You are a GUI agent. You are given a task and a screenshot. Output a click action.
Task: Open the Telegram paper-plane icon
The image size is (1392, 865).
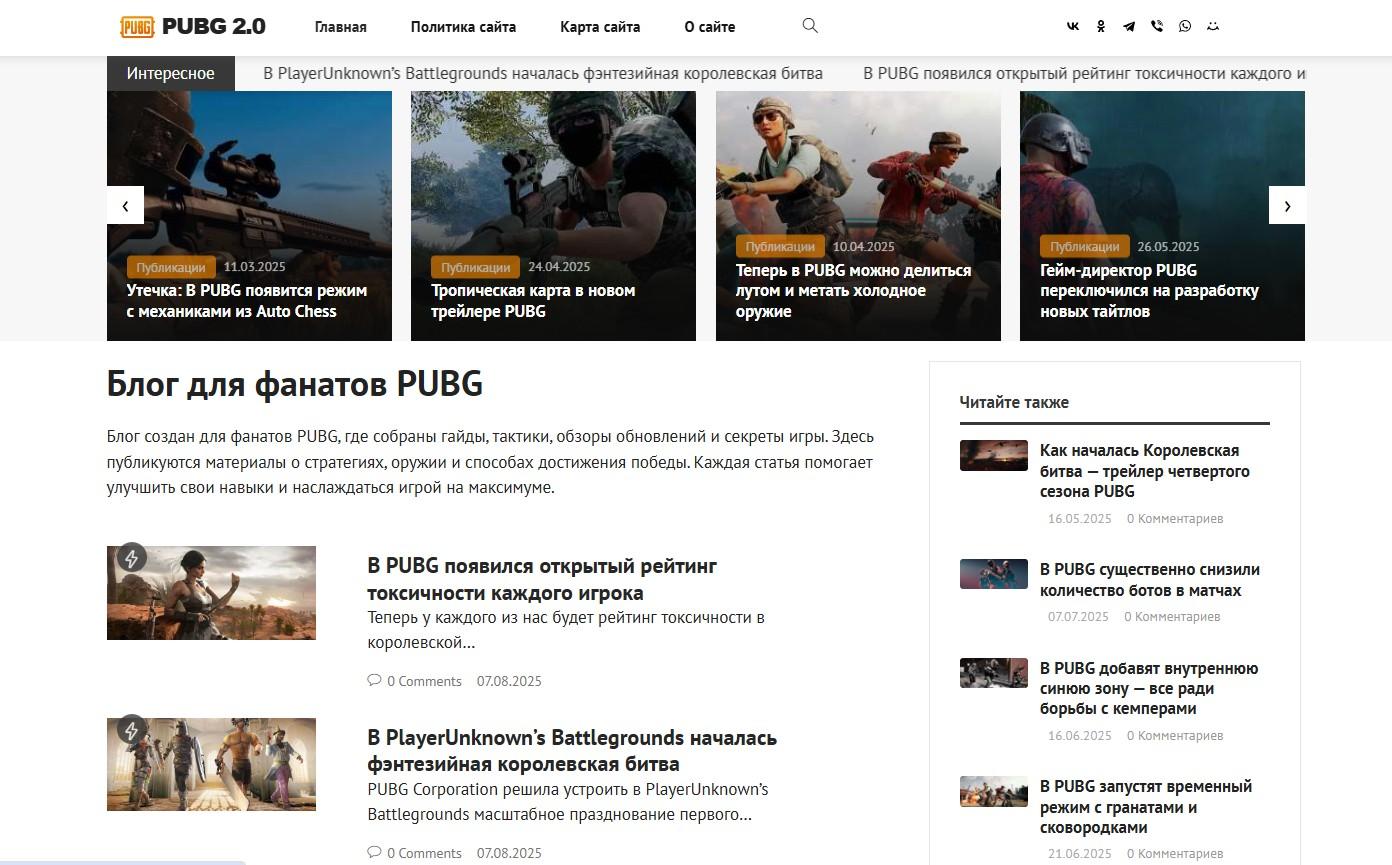click(1129, 27)
